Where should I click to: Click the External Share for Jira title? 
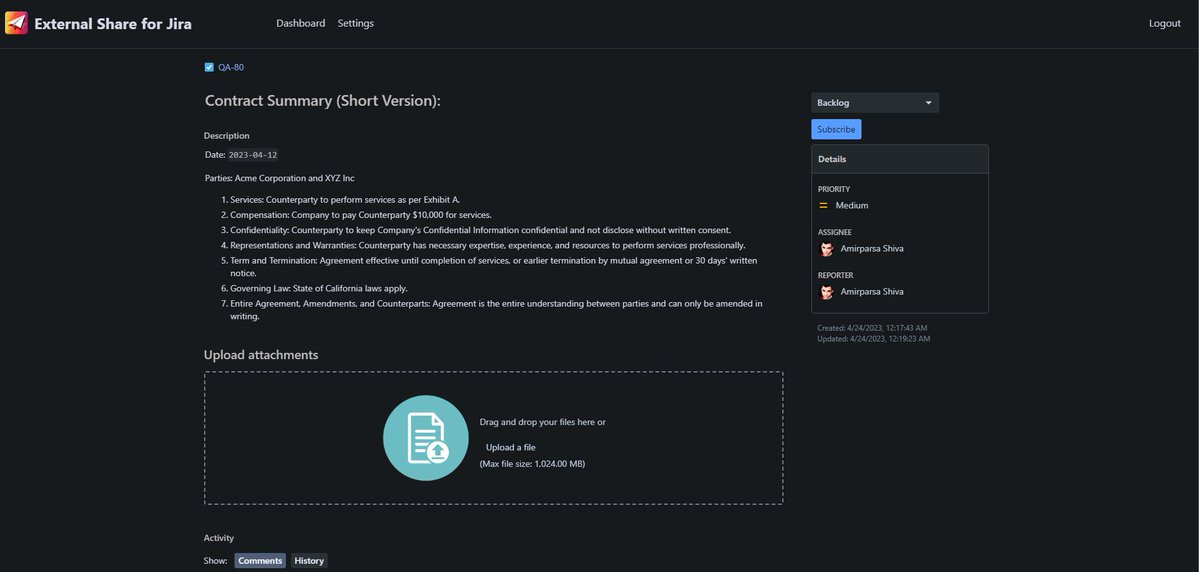pos(113,23)
